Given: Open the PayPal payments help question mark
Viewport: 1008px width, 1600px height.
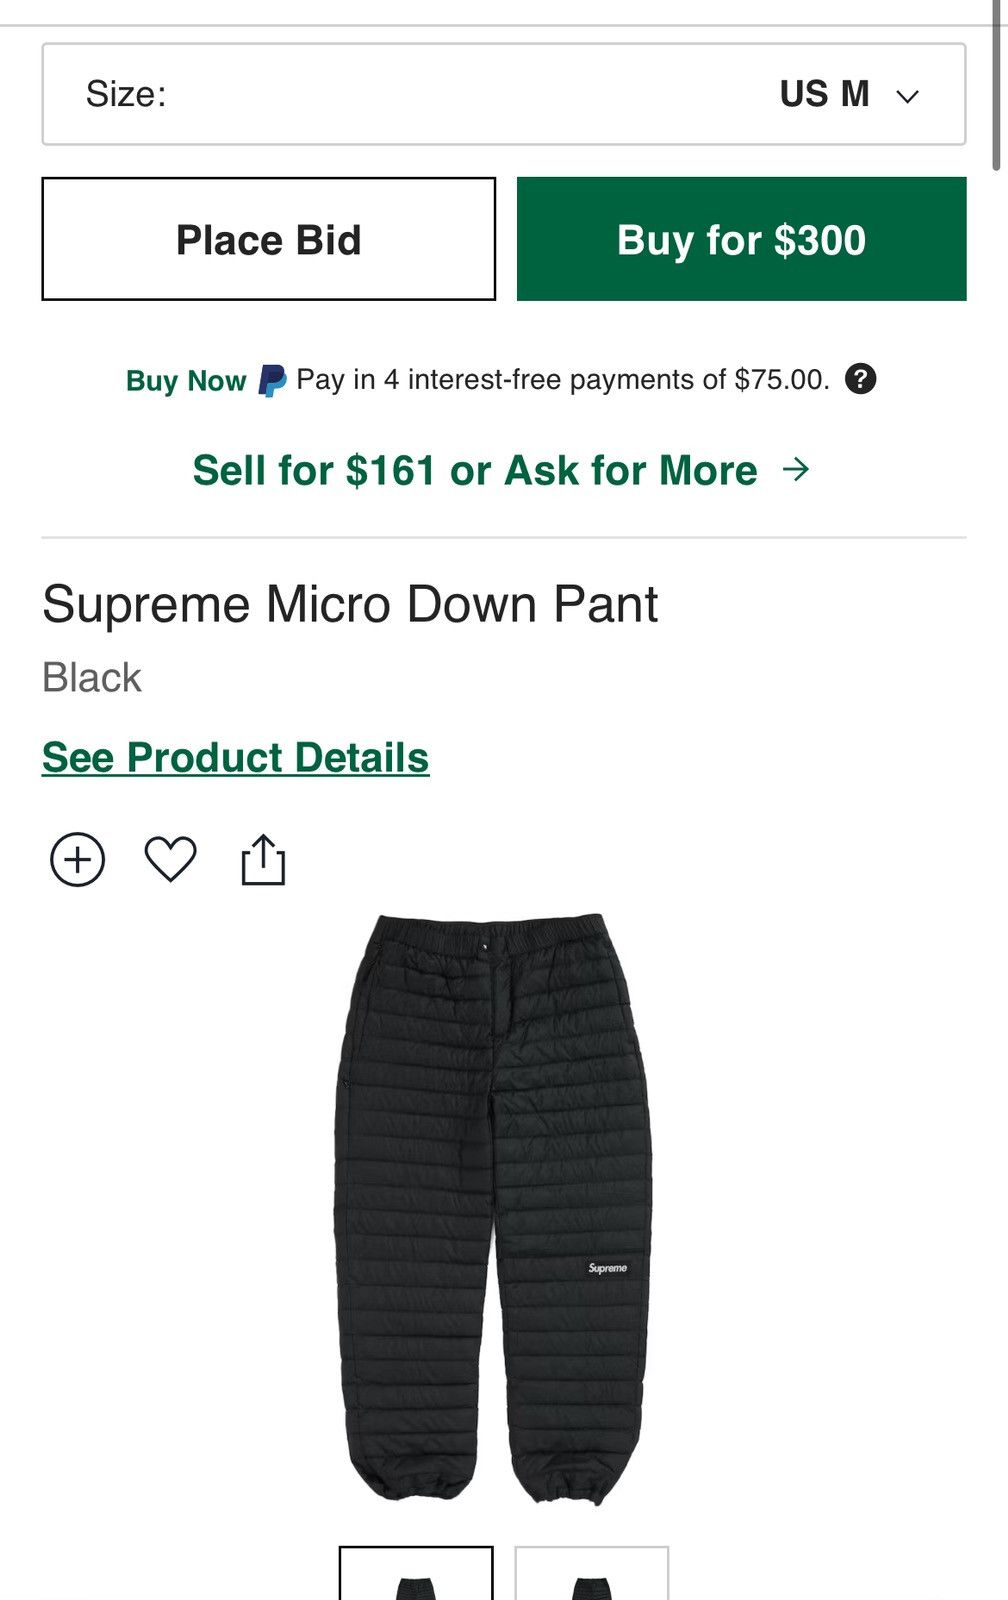Looking at the screenshot, I should (x=860, y=379).
